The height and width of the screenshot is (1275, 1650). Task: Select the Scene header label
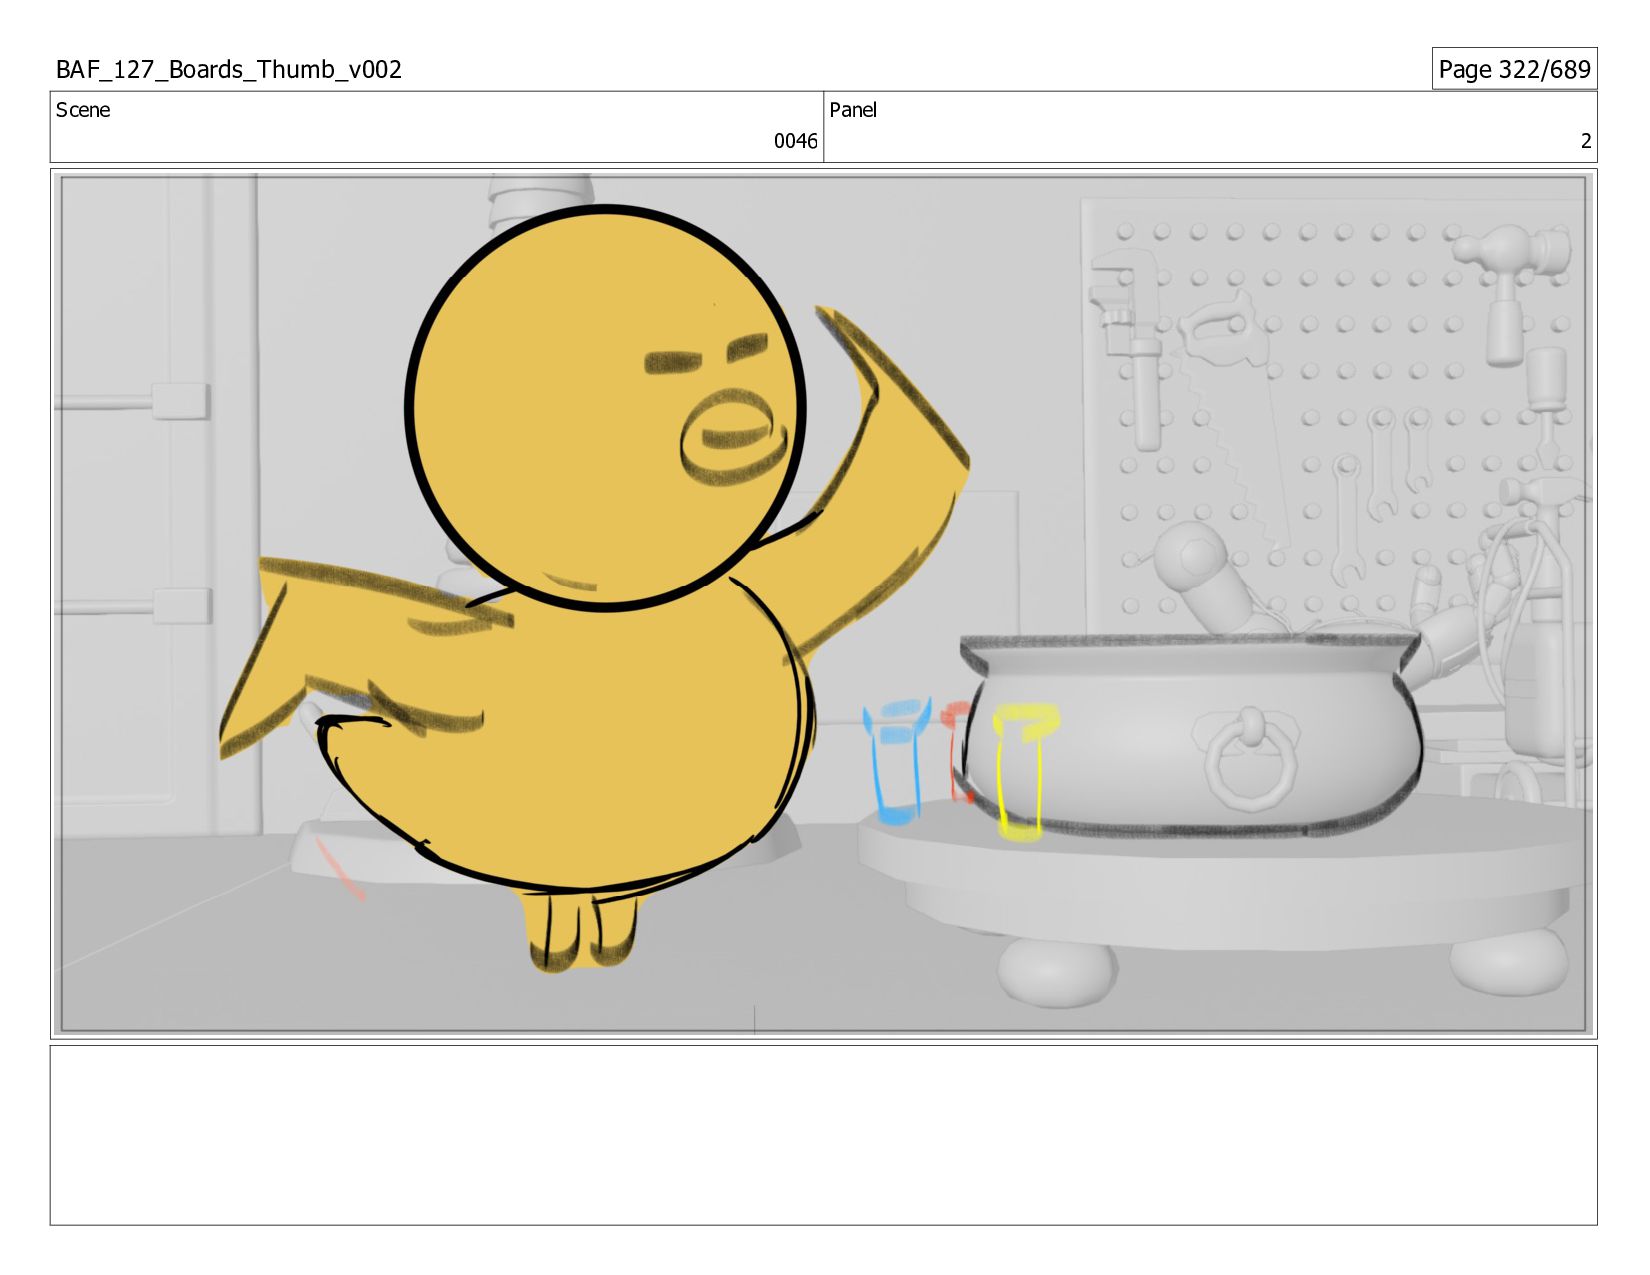point(83,110)
